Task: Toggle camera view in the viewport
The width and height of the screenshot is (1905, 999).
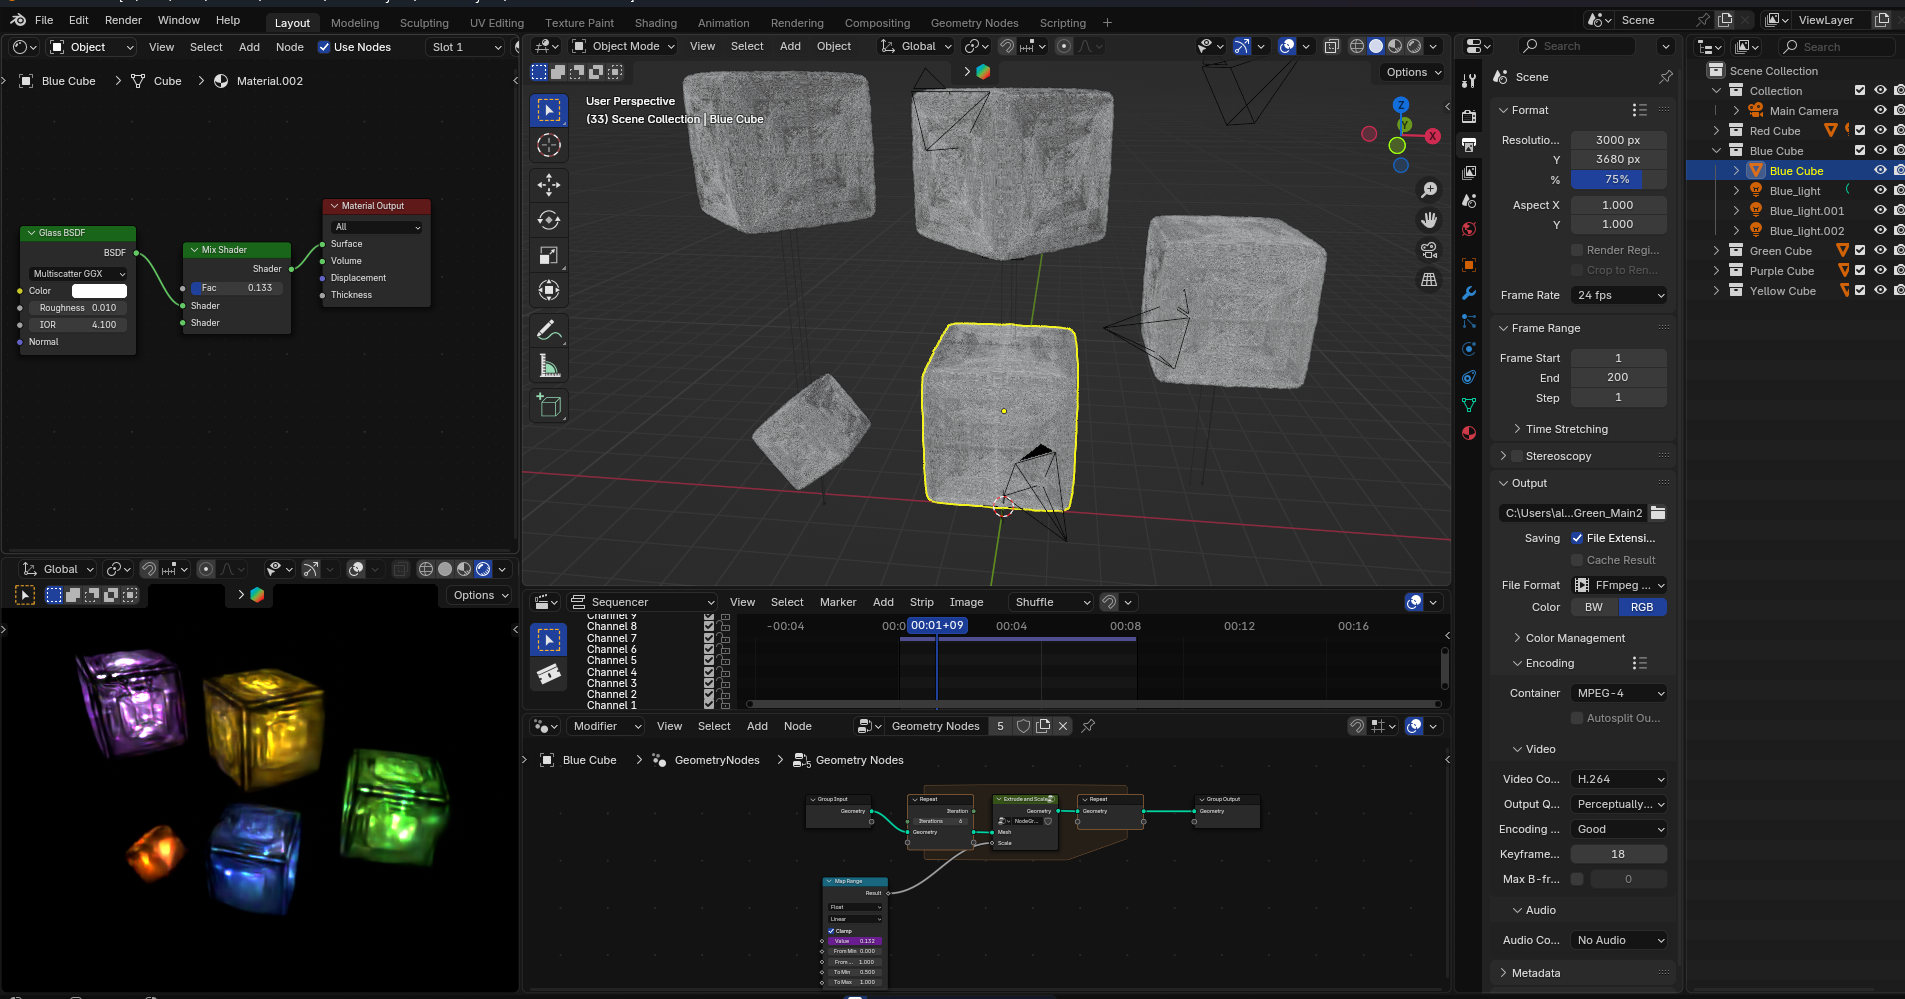Action: pyautogui.click(x=1429, y=250)
